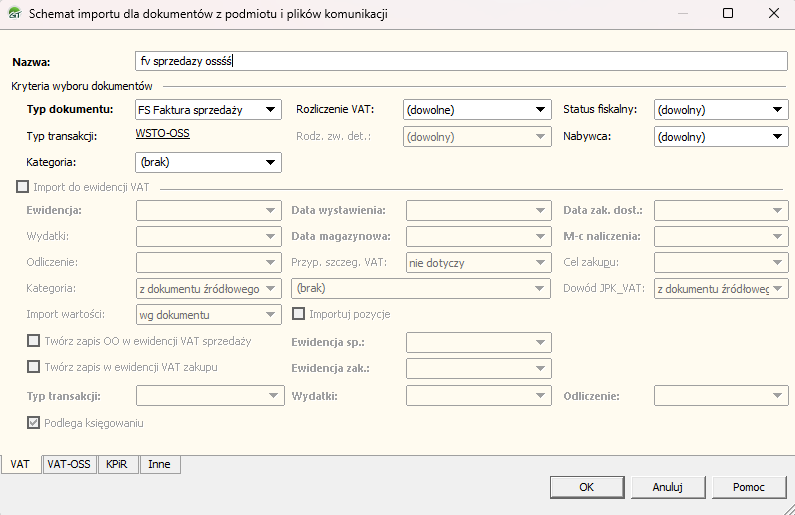Tick Twórz zapis OO w ewidencji VAT sprzedaży
The width and height of the screenshot is (795, 515).
34,341
